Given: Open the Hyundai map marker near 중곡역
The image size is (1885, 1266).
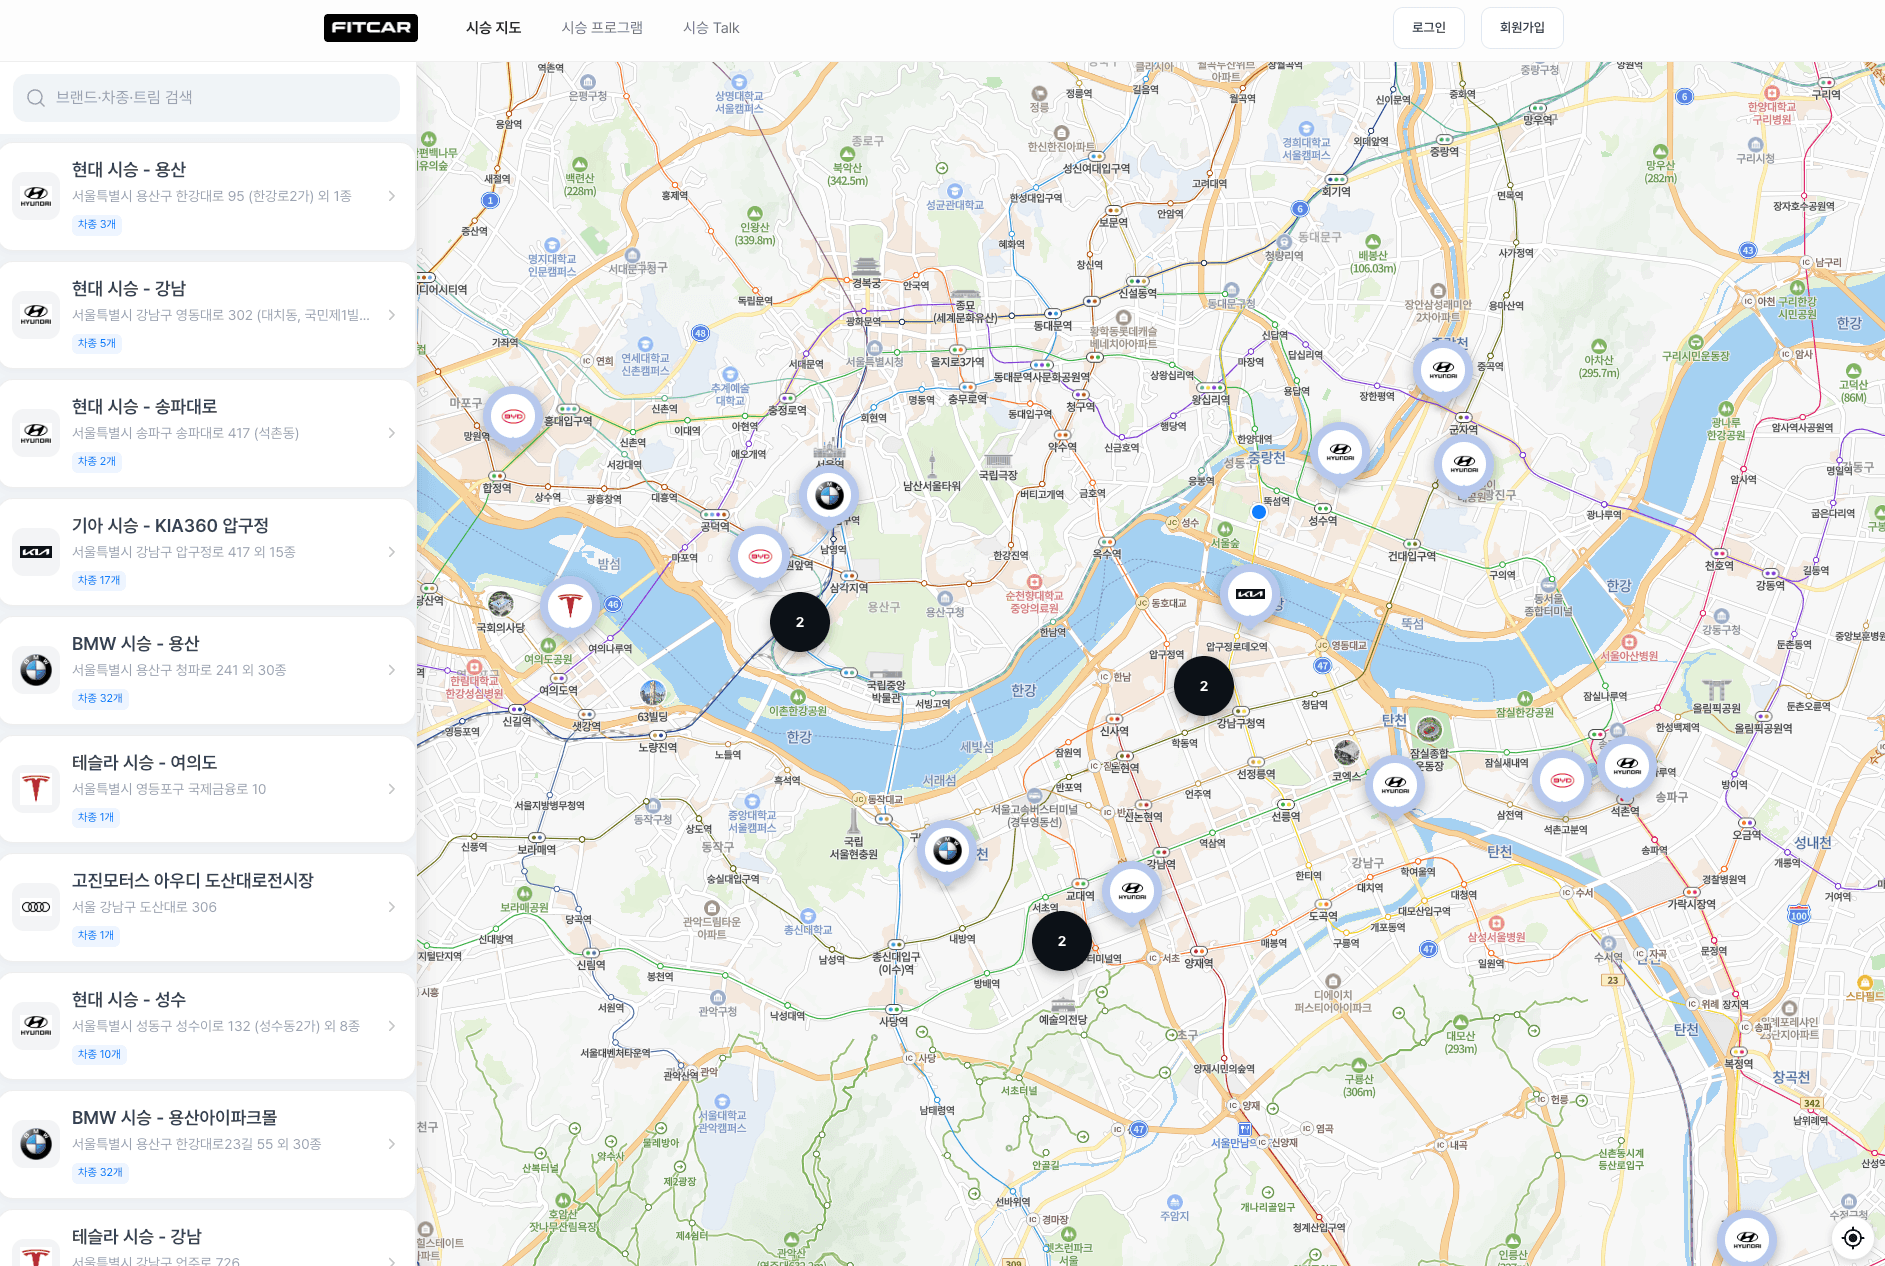Looking at the screenshot, I should click(x=1443, y=370).
